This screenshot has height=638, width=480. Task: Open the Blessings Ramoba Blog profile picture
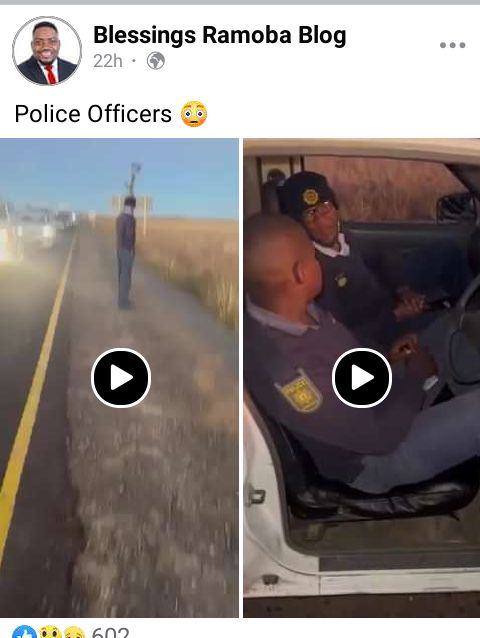[47, 50]
